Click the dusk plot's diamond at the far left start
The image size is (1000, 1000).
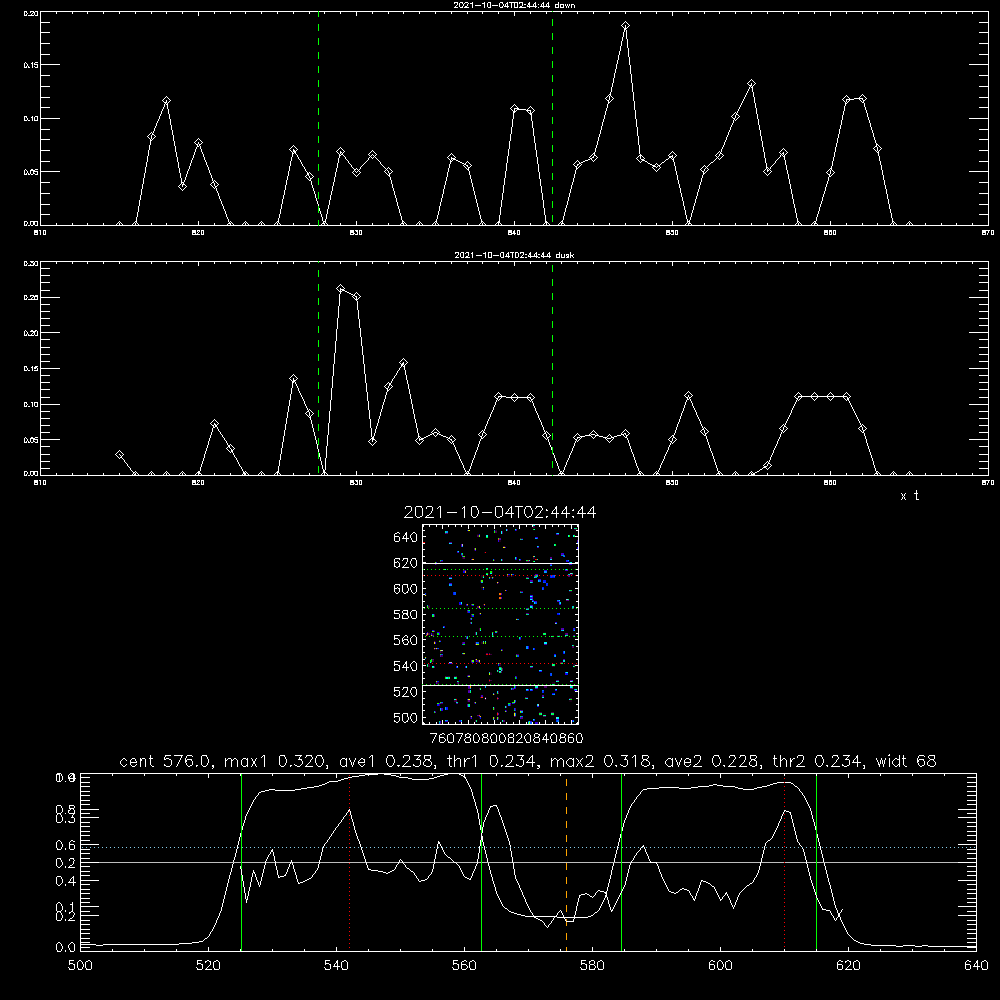pyautogui.click(x=119, y=455)
